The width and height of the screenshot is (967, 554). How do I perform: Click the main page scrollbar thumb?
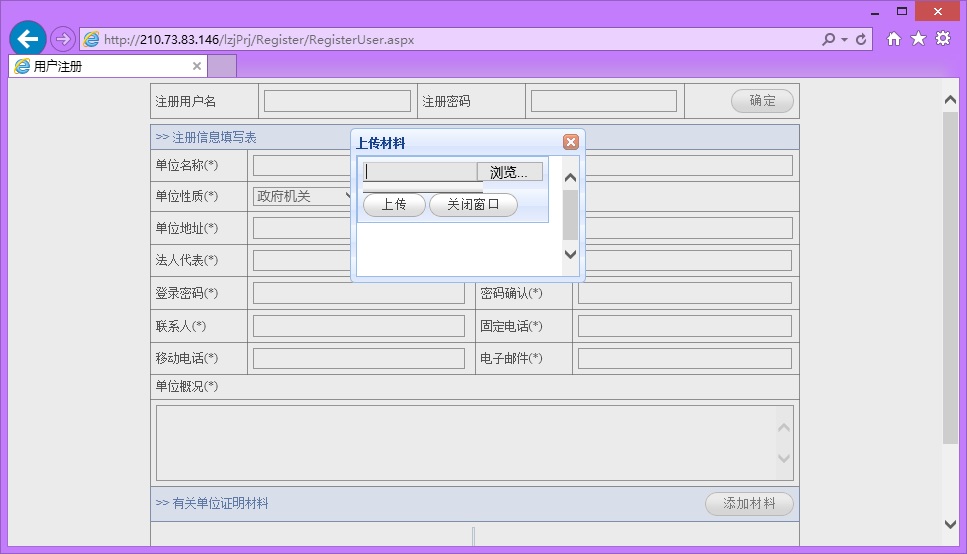point(950,278)
